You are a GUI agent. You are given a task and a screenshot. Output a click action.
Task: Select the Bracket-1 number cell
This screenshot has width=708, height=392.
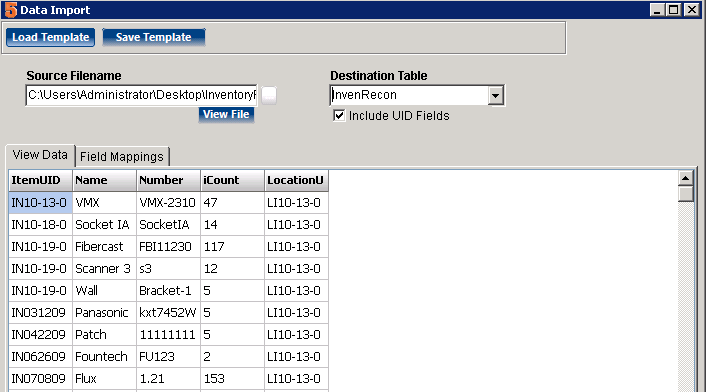pos(168,290)
